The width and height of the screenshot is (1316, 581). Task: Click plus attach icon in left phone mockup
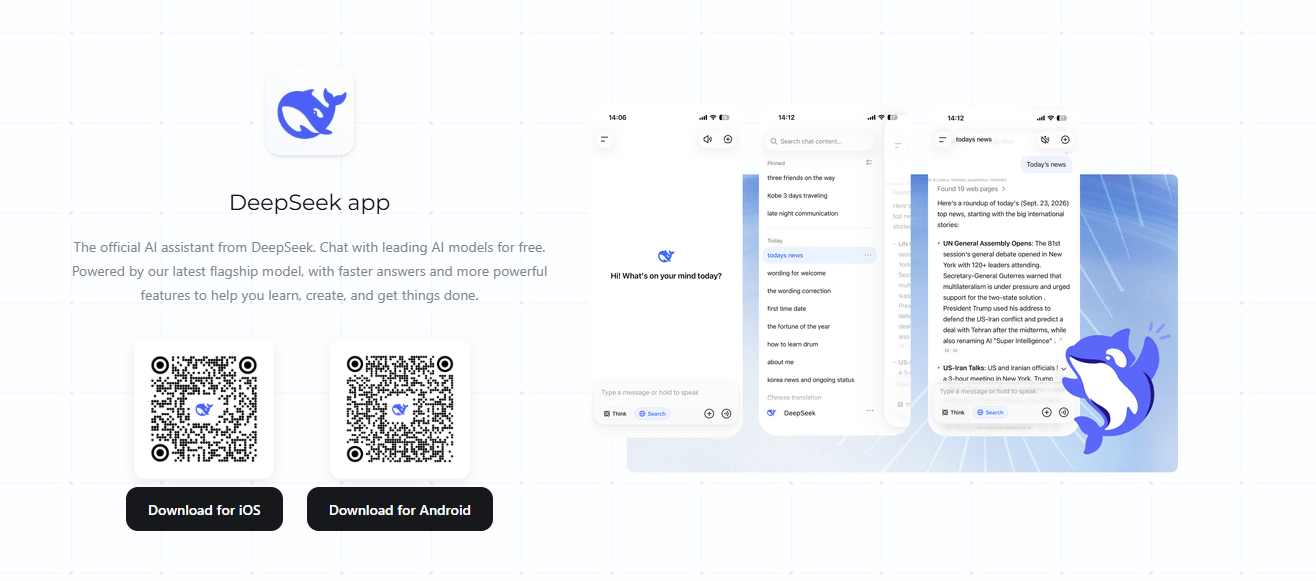coord(709,413)
